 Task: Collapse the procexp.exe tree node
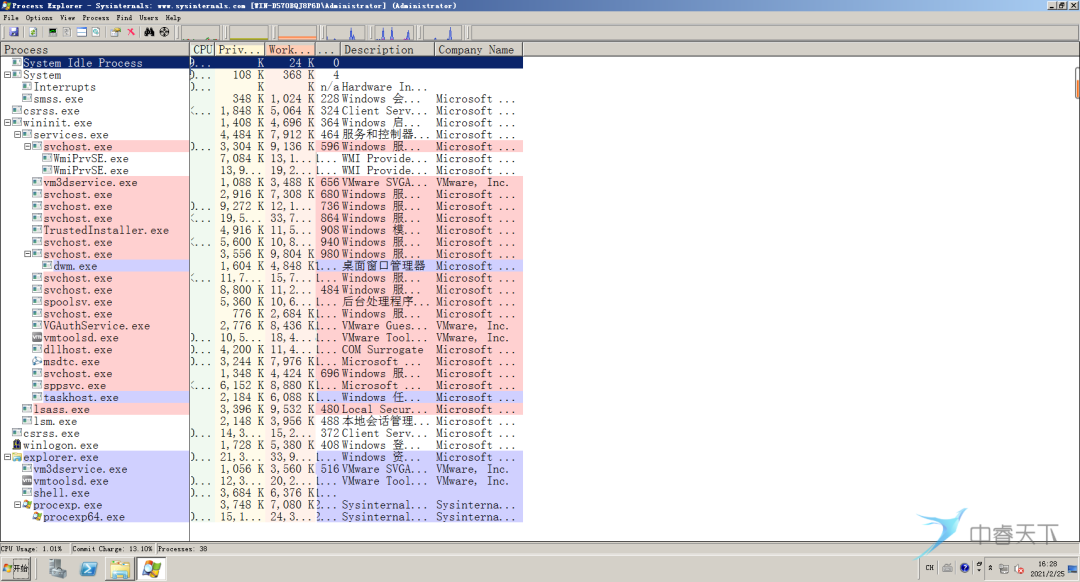(18, 505)
